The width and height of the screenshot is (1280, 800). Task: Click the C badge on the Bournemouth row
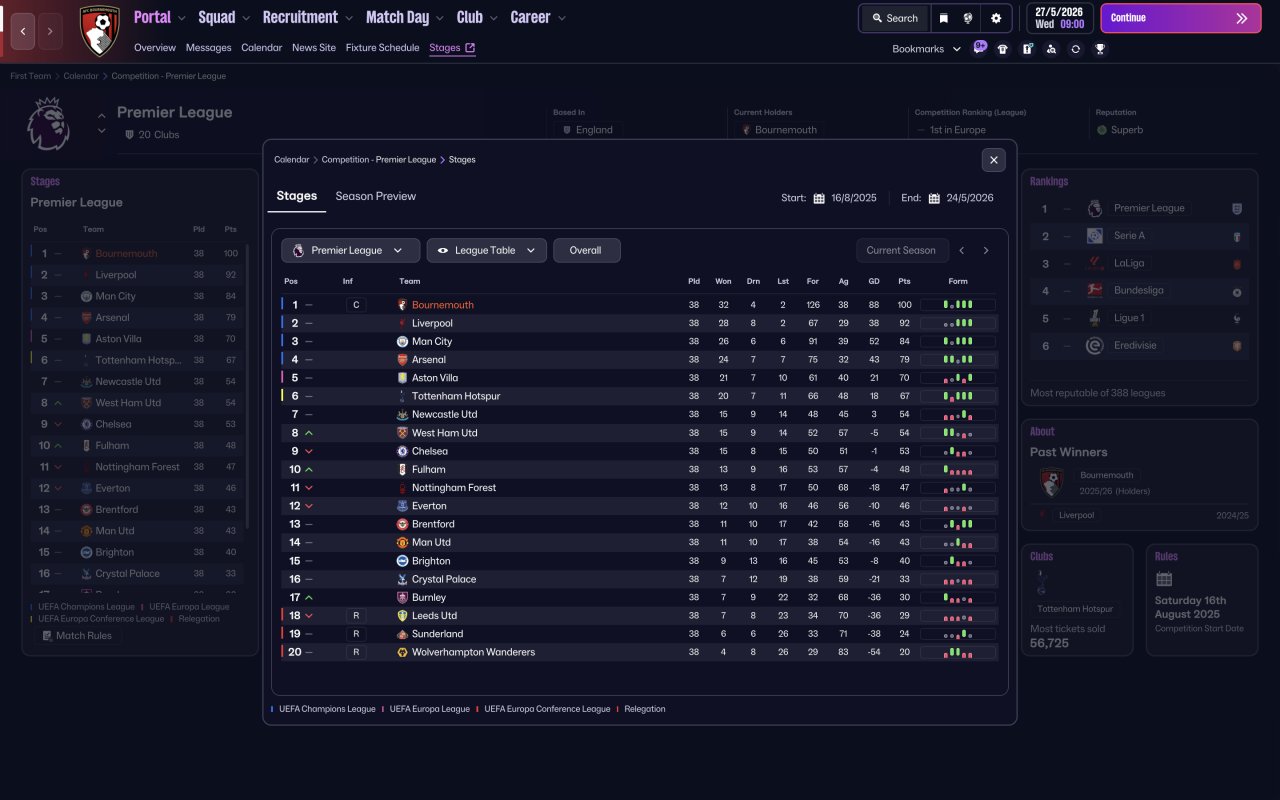[356, 305]
